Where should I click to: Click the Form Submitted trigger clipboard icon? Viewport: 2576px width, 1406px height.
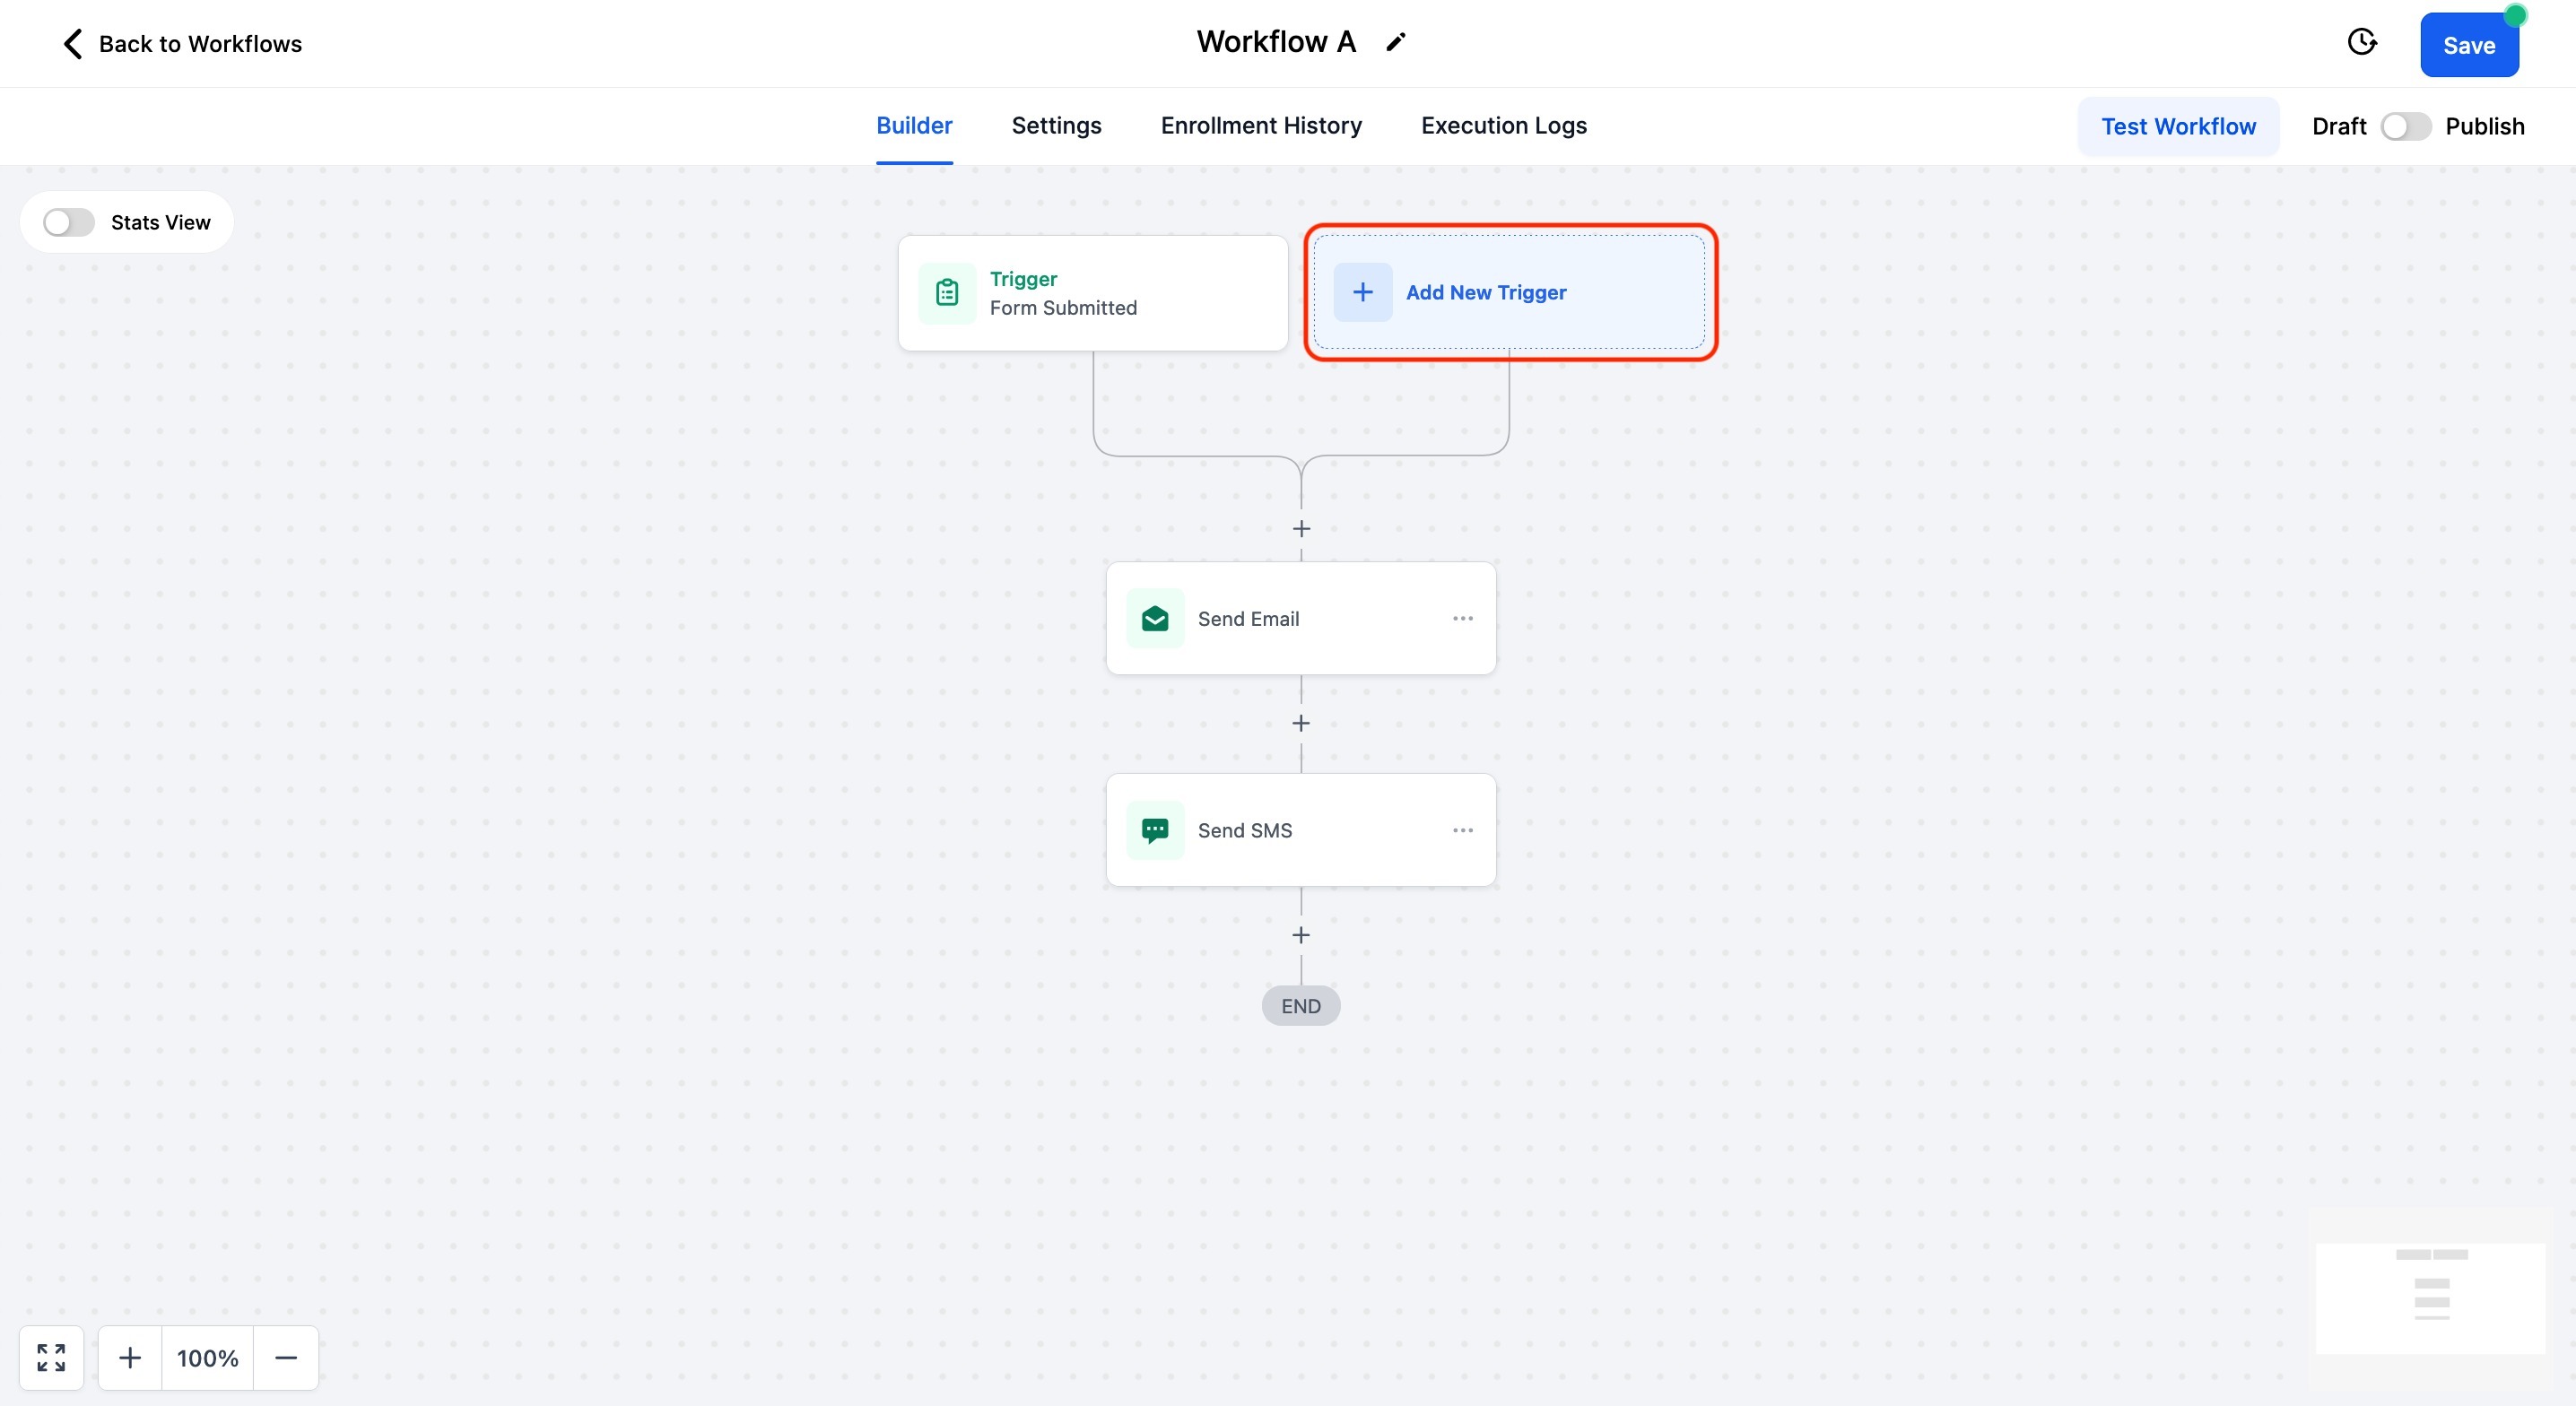pos(946,293)
